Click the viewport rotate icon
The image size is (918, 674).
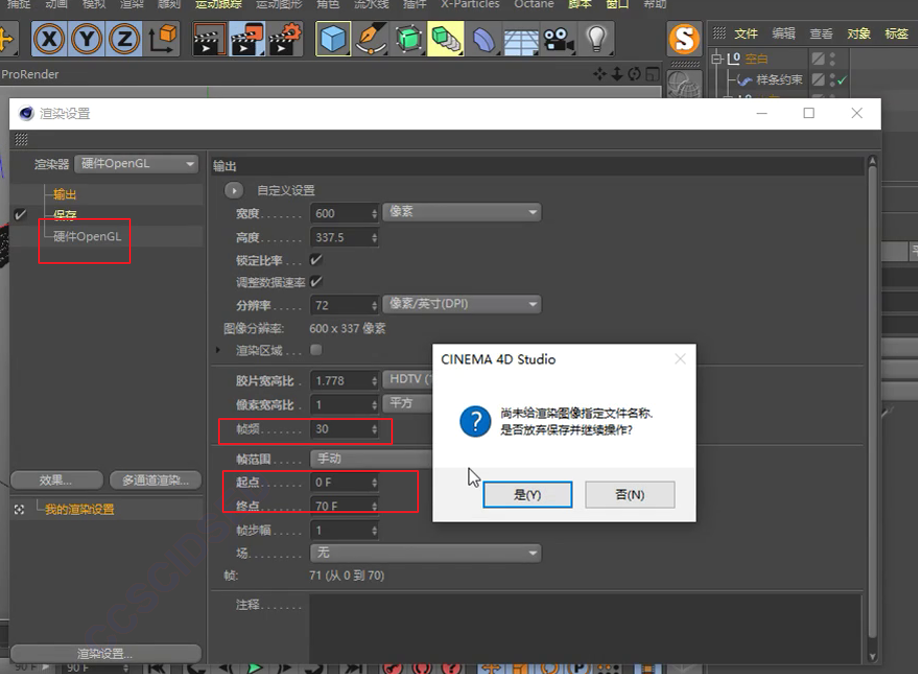pyautogui.click(x=634, y=74)
